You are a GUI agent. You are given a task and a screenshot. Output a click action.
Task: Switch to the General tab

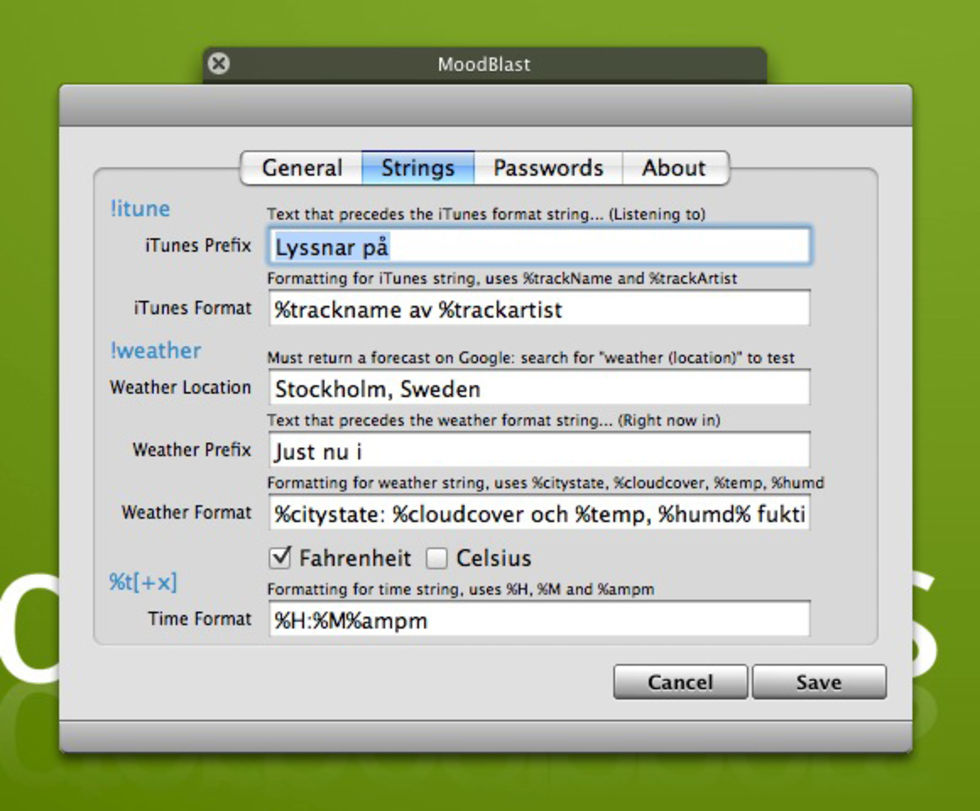tap(301, 168)
